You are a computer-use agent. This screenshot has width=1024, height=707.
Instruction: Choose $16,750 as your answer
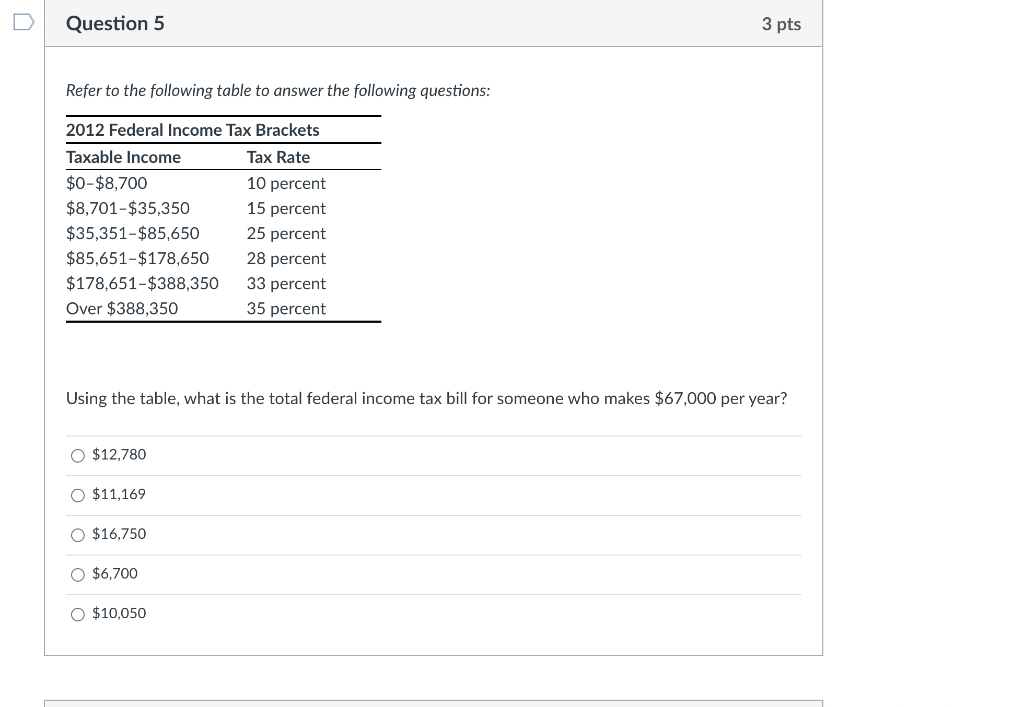(x=78, y=534)
